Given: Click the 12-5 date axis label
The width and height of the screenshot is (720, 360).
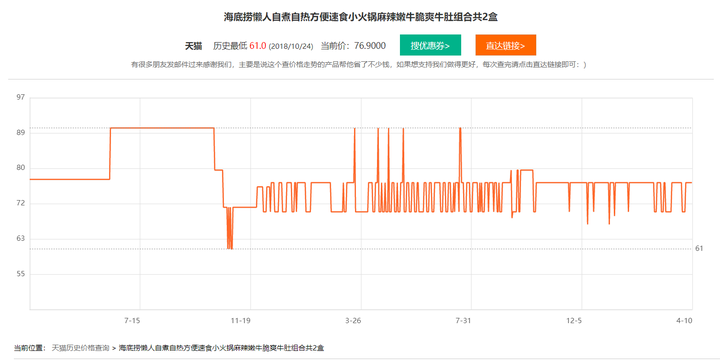Looking at the screenshot, I should (x=574, y=321).
